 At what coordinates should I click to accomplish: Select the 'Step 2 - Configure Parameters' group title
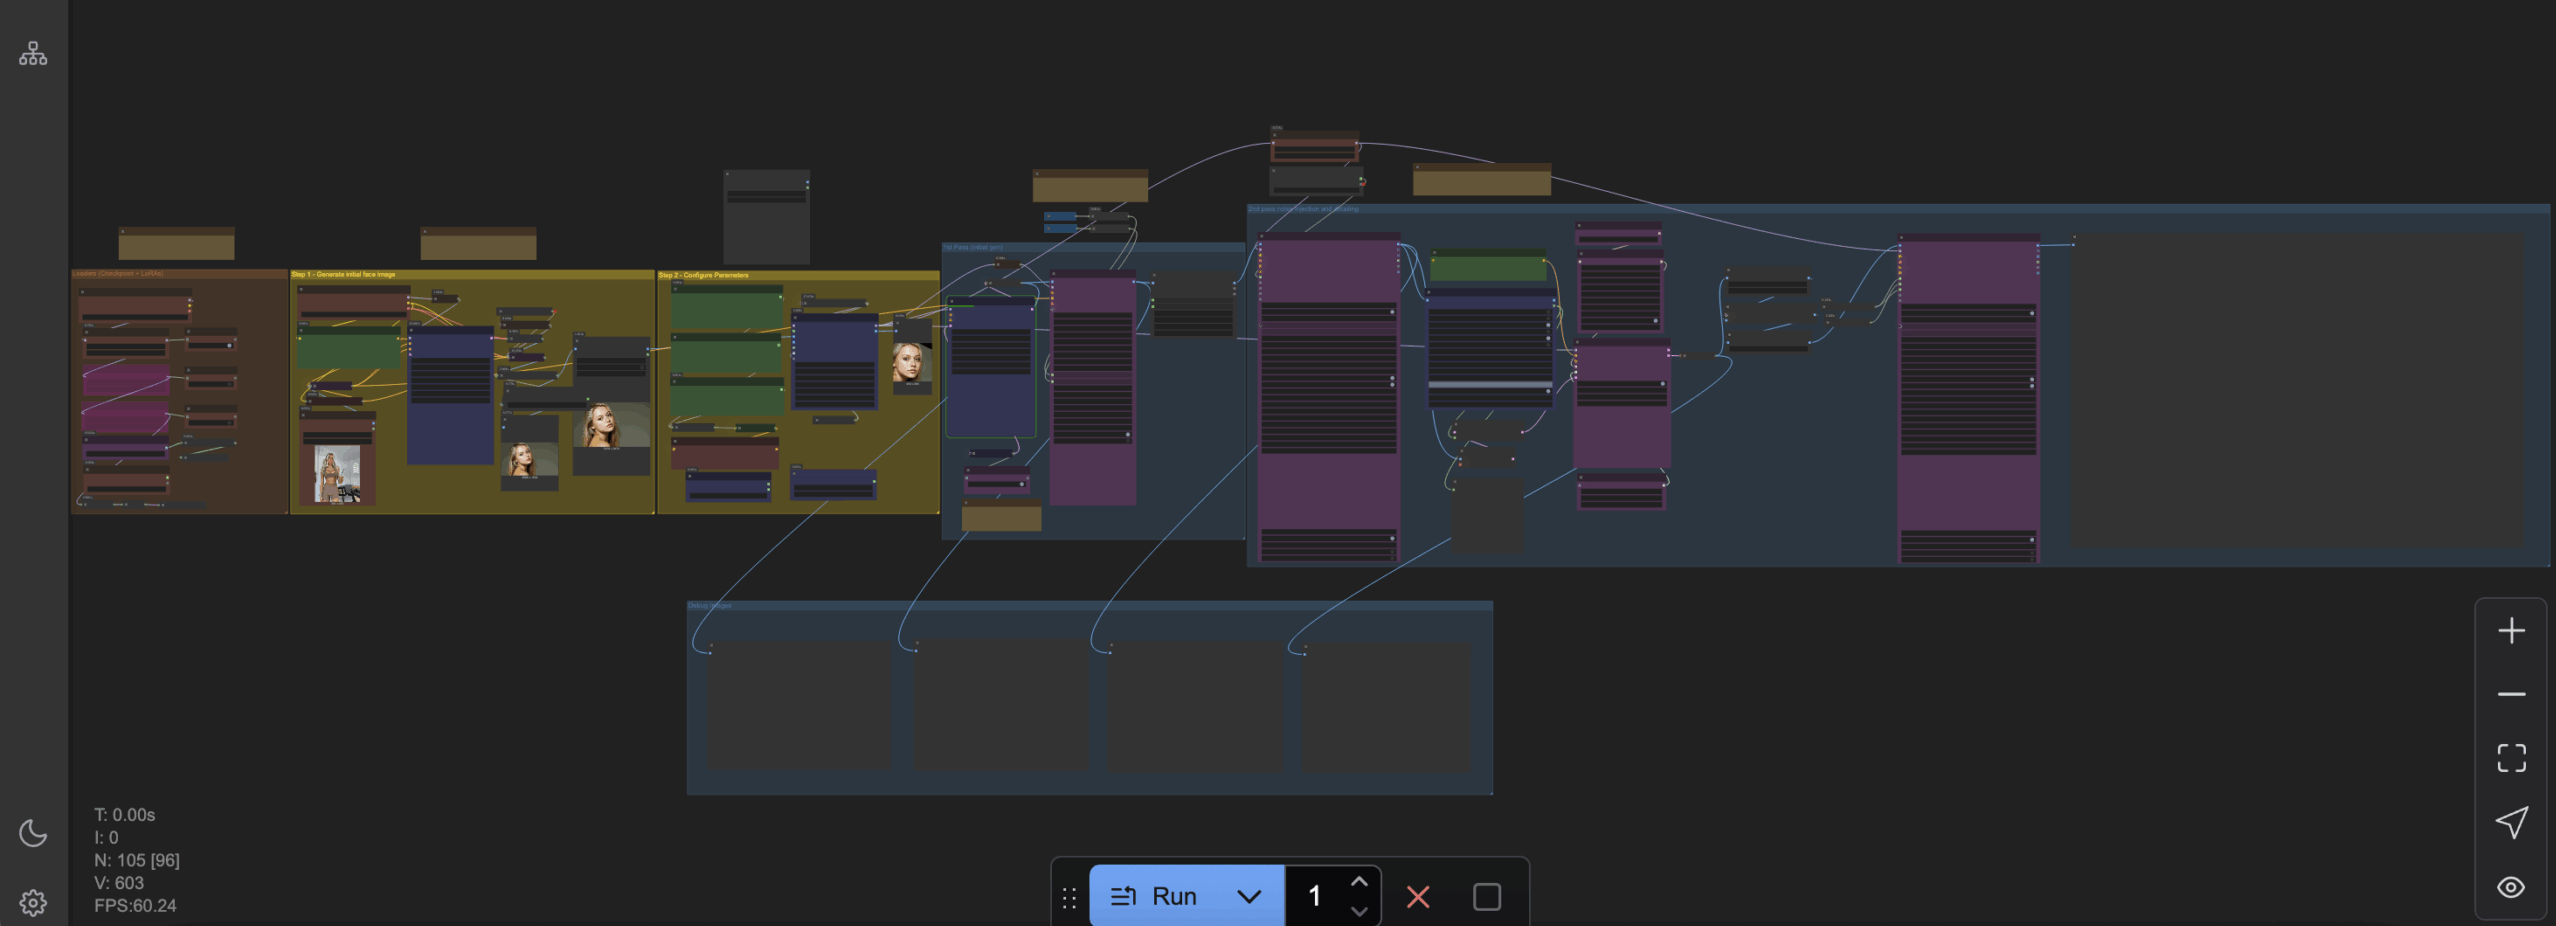pos(703,275)
